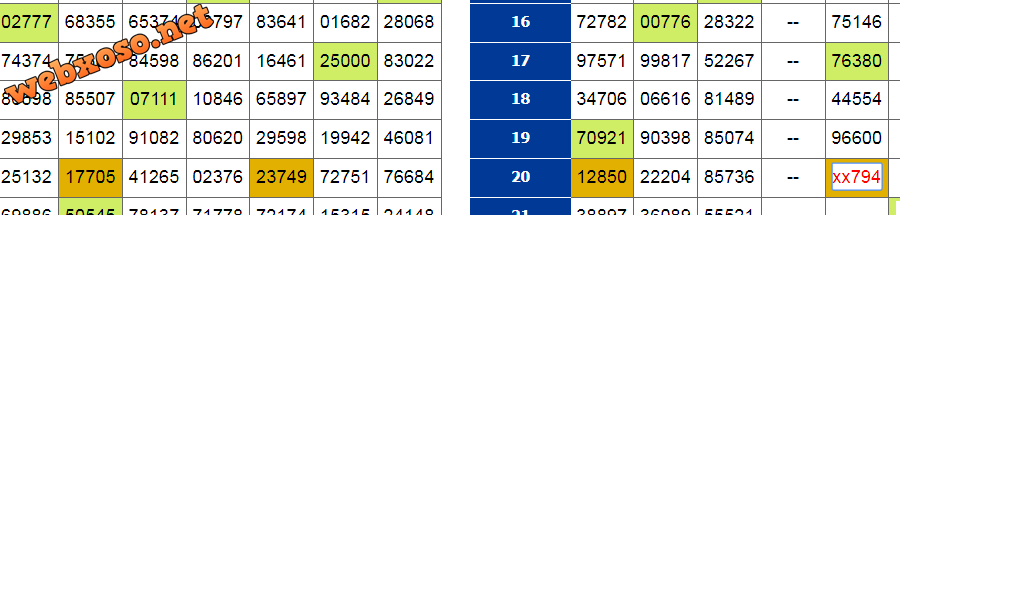Screen dimensions: 1009x614
Task: Select number 28068
Action: [x=409, y=23]
